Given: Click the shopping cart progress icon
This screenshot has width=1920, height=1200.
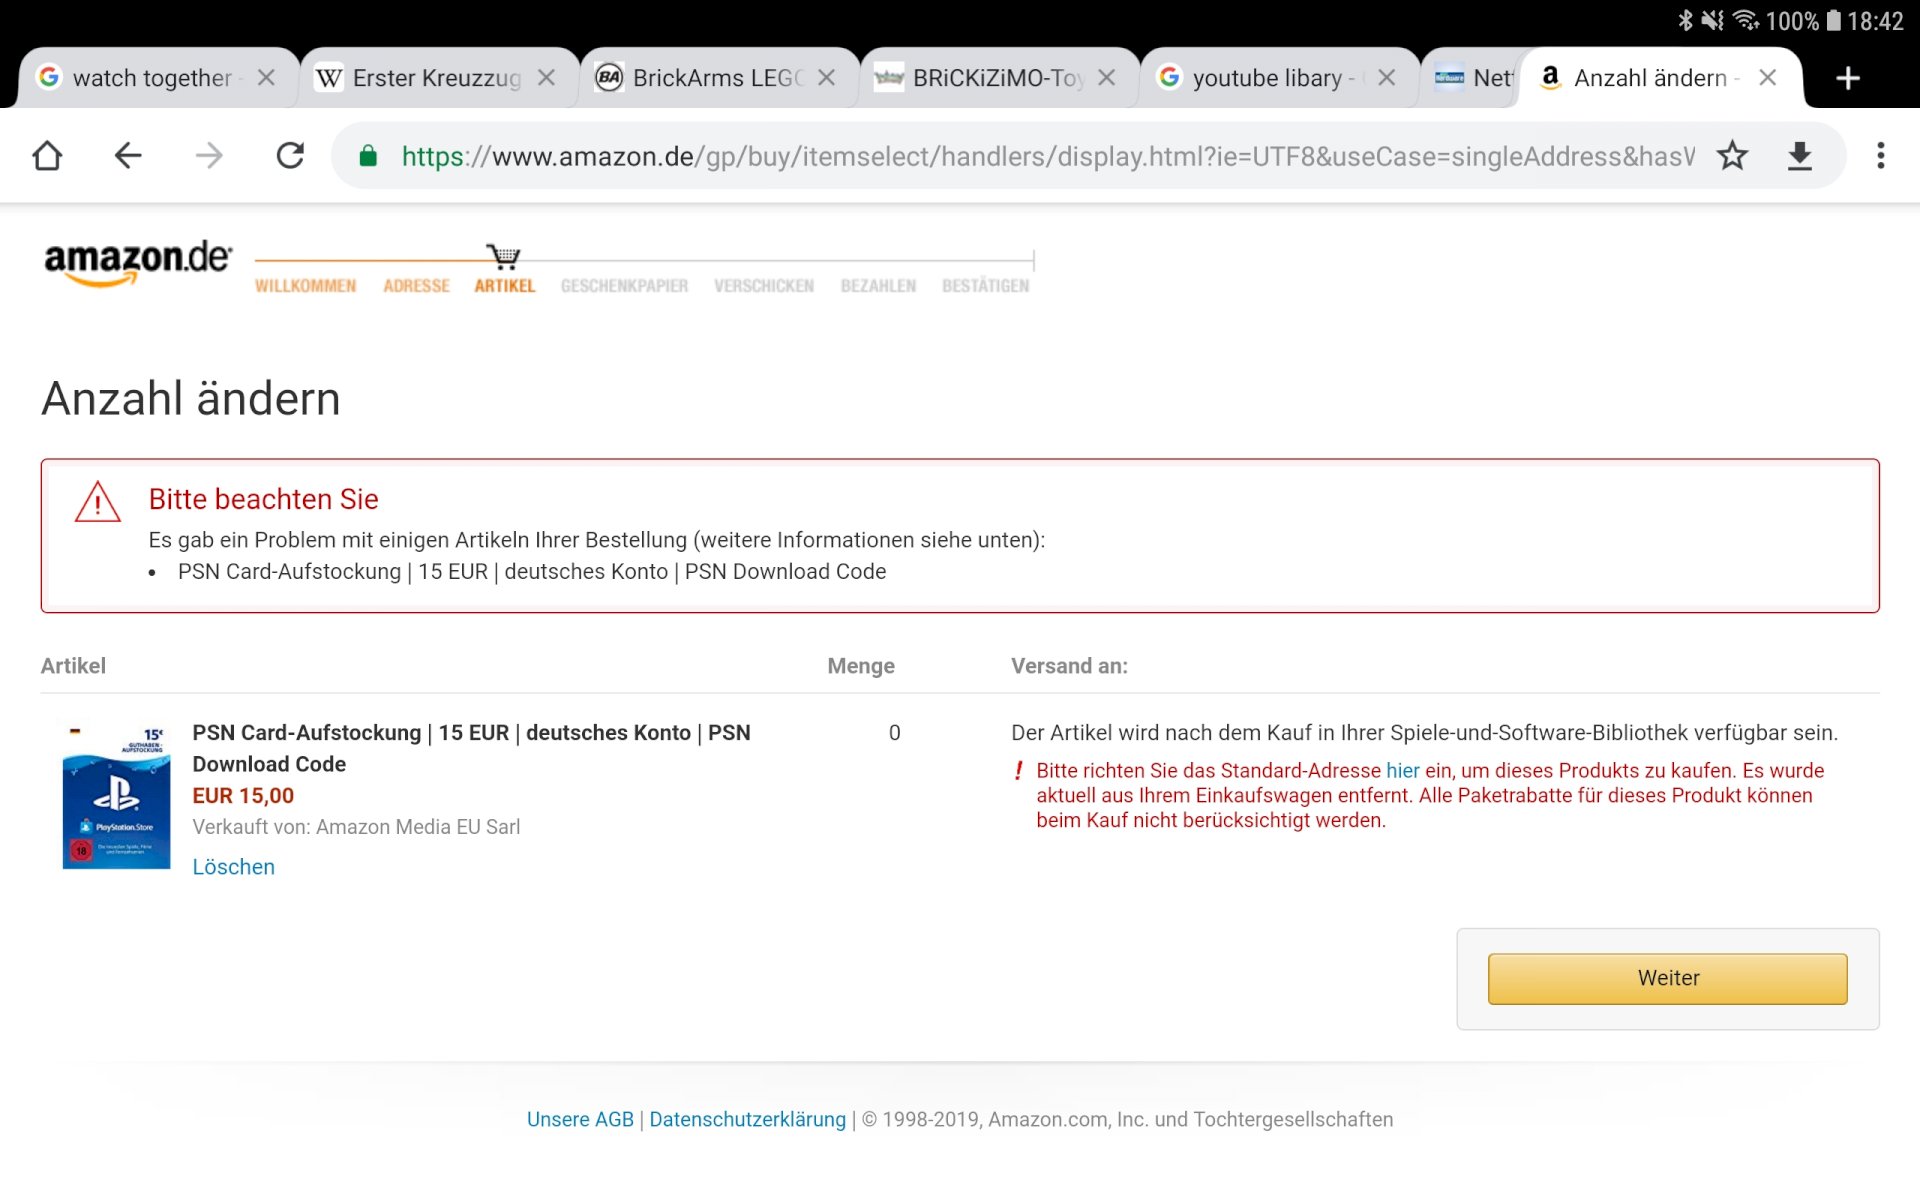Looking at the screenshot, I should point(503,257).
